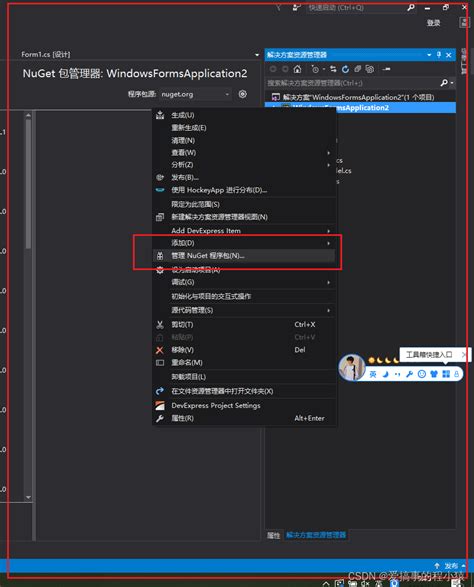The width and height of the screenshot is (474, 587).
Task: Click the quick launch search magnifier icon
Action: [411, 7]
